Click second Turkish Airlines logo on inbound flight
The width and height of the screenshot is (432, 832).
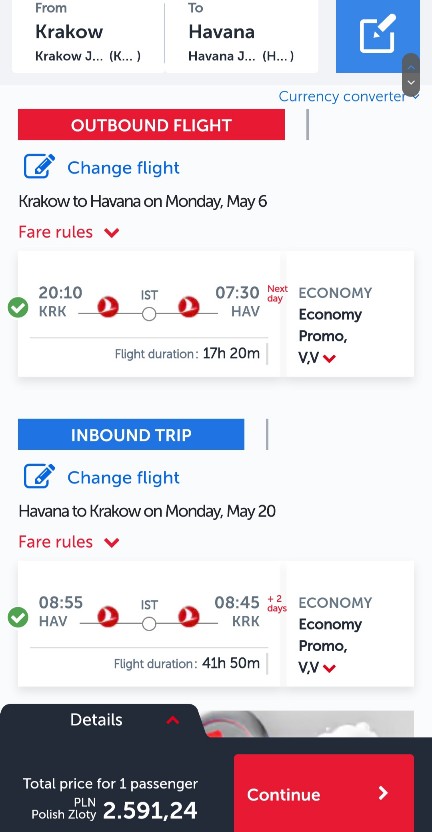(188, 617)
